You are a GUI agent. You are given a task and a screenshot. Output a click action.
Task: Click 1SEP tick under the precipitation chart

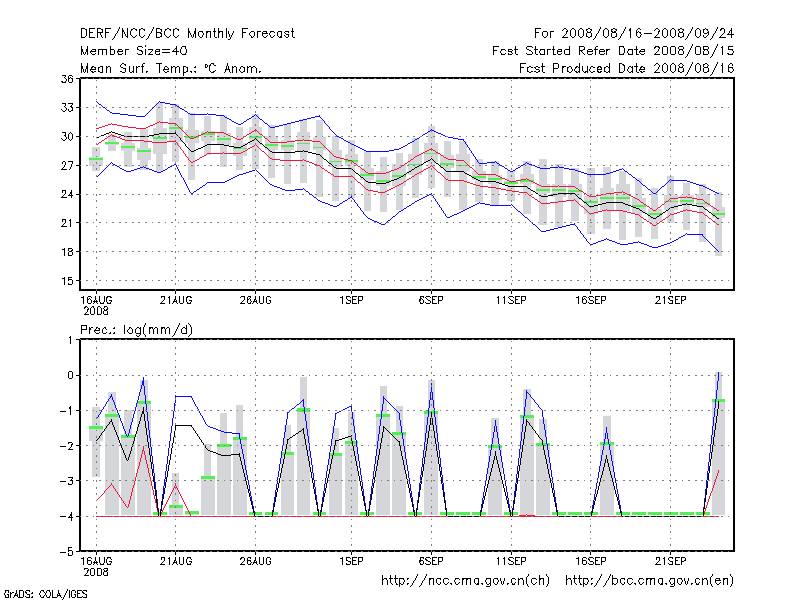[x=351, y=562]
